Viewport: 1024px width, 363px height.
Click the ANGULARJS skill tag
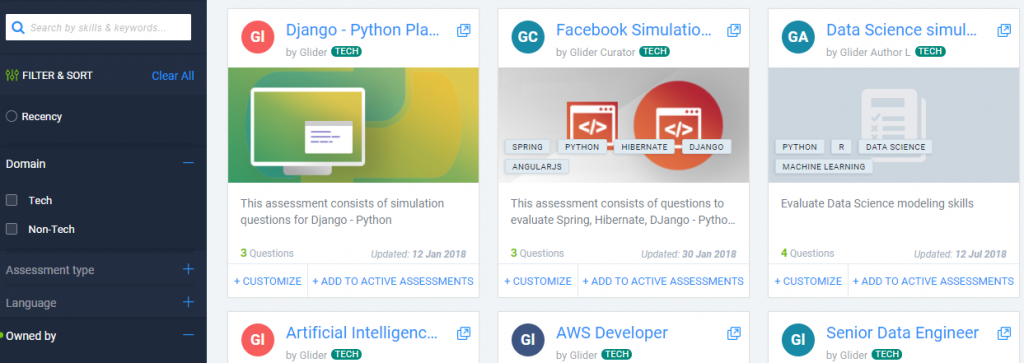(537, 166)
